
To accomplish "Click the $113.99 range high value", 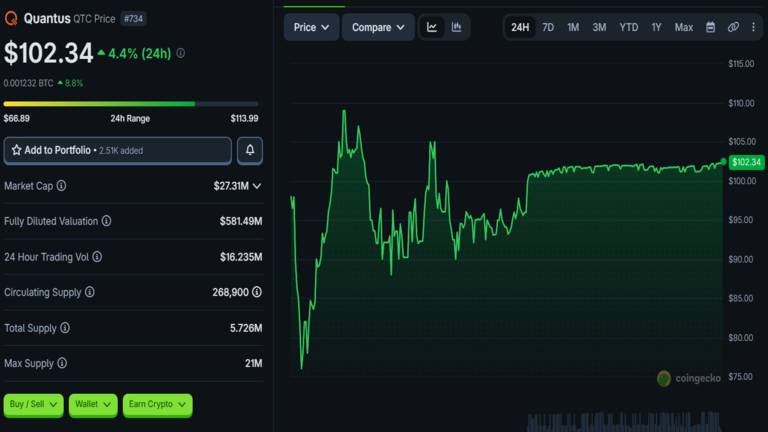I will coord(244,119).
